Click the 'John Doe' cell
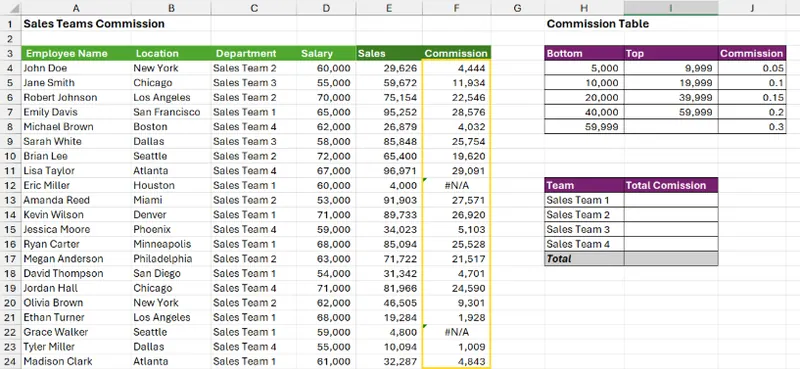This screenshot has width=800, height=369. pyautogui.click(x=76, y=68)
